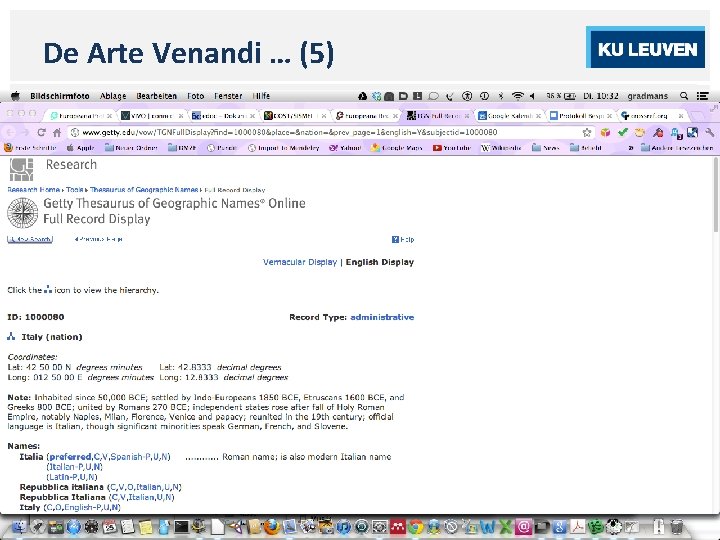Viewport: 720px width, 540px height.
Task: Click the Previous Page link
Action: click(x=99, y=239)
